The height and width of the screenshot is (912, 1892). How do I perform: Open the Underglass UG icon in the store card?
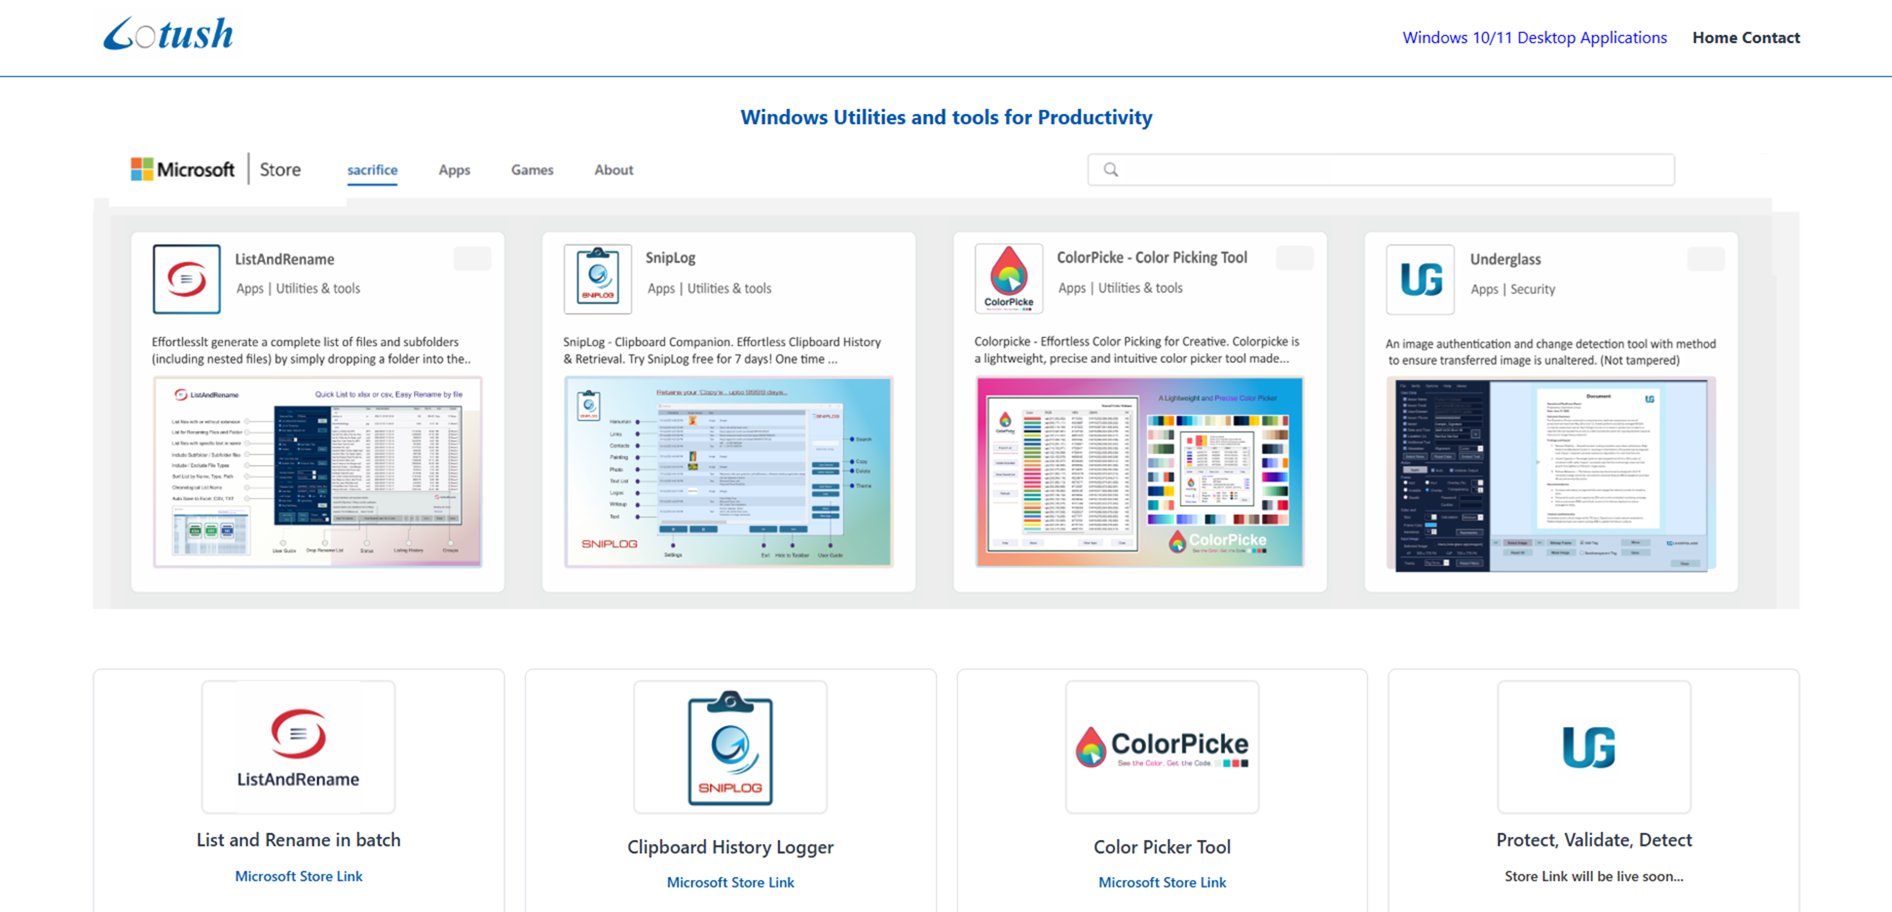pyautogui.click(x=1420, y=279)
